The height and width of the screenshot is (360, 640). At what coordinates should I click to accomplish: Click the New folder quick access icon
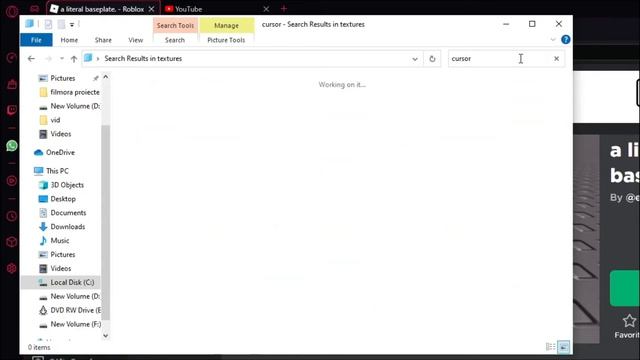(x=61, y=24)
